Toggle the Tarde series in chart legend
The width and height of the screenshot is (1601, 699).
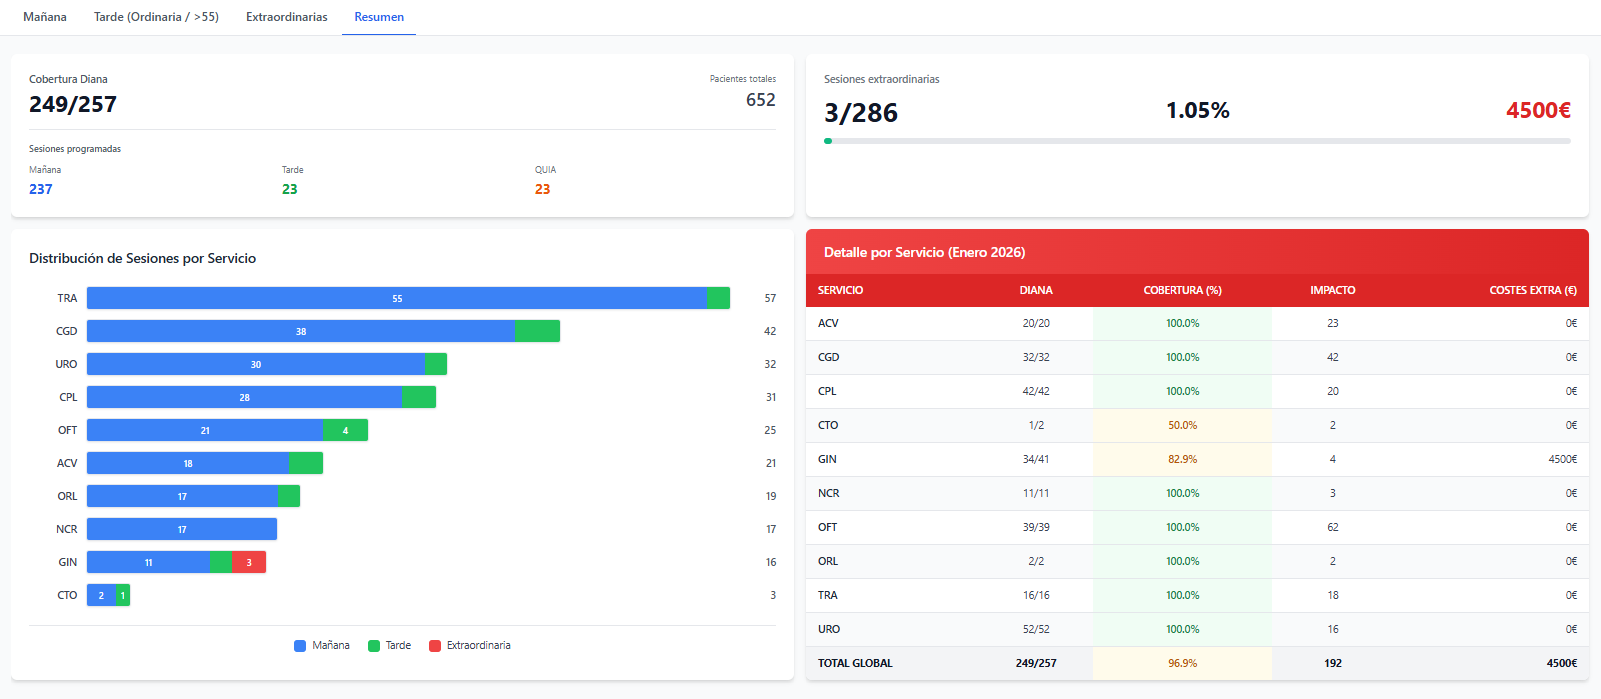[x=389, y=646]
